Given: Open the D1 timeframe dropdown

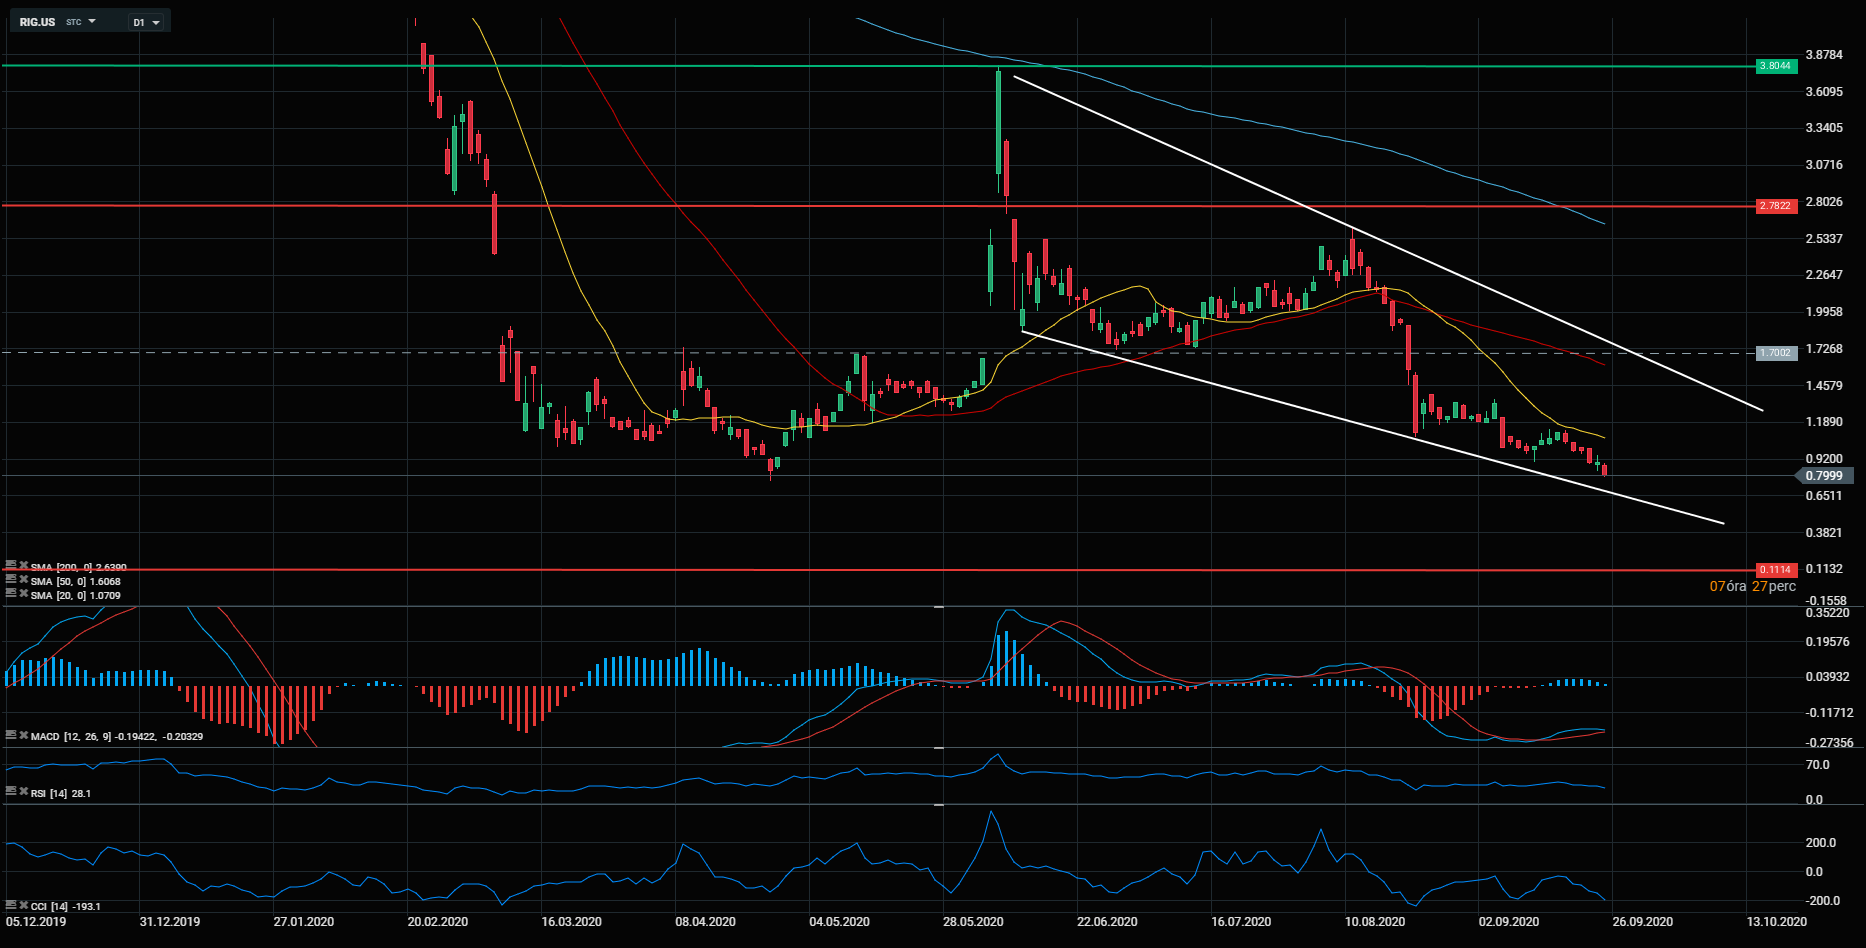Looking at the screenshot, I should click(146, 22).
